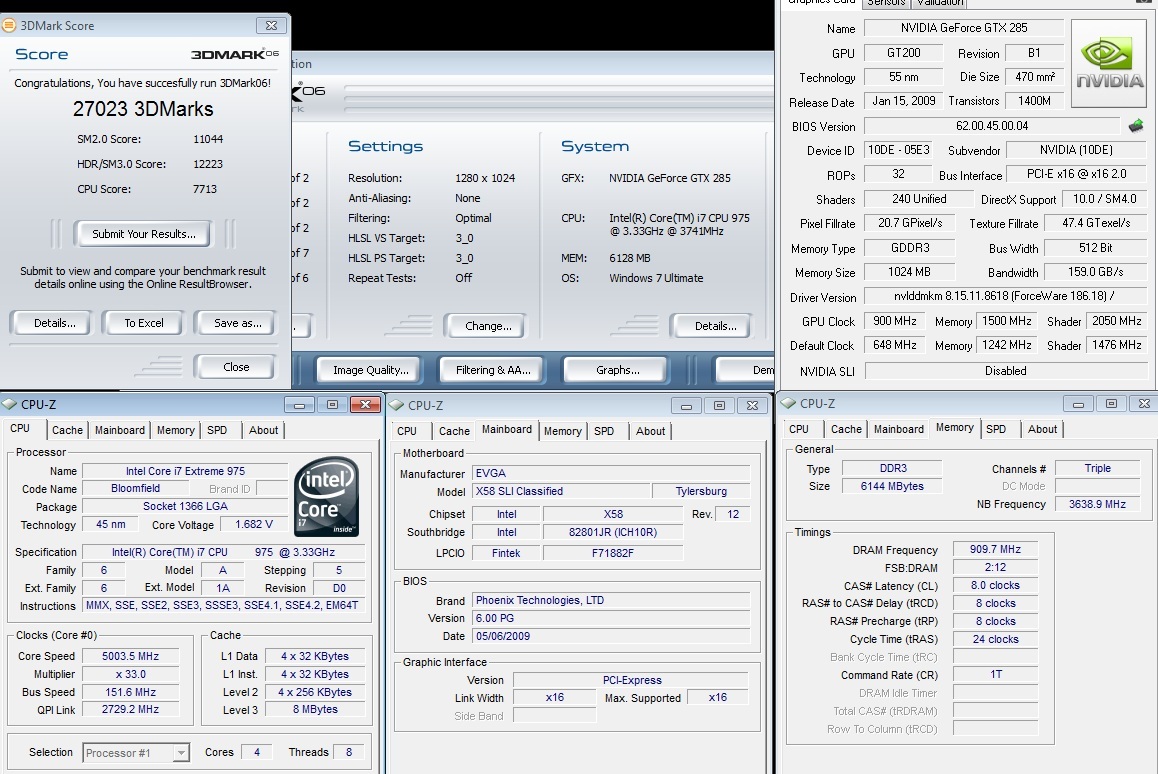Click the GPU Clock 900 MHz field

click(x=894, y=321)
